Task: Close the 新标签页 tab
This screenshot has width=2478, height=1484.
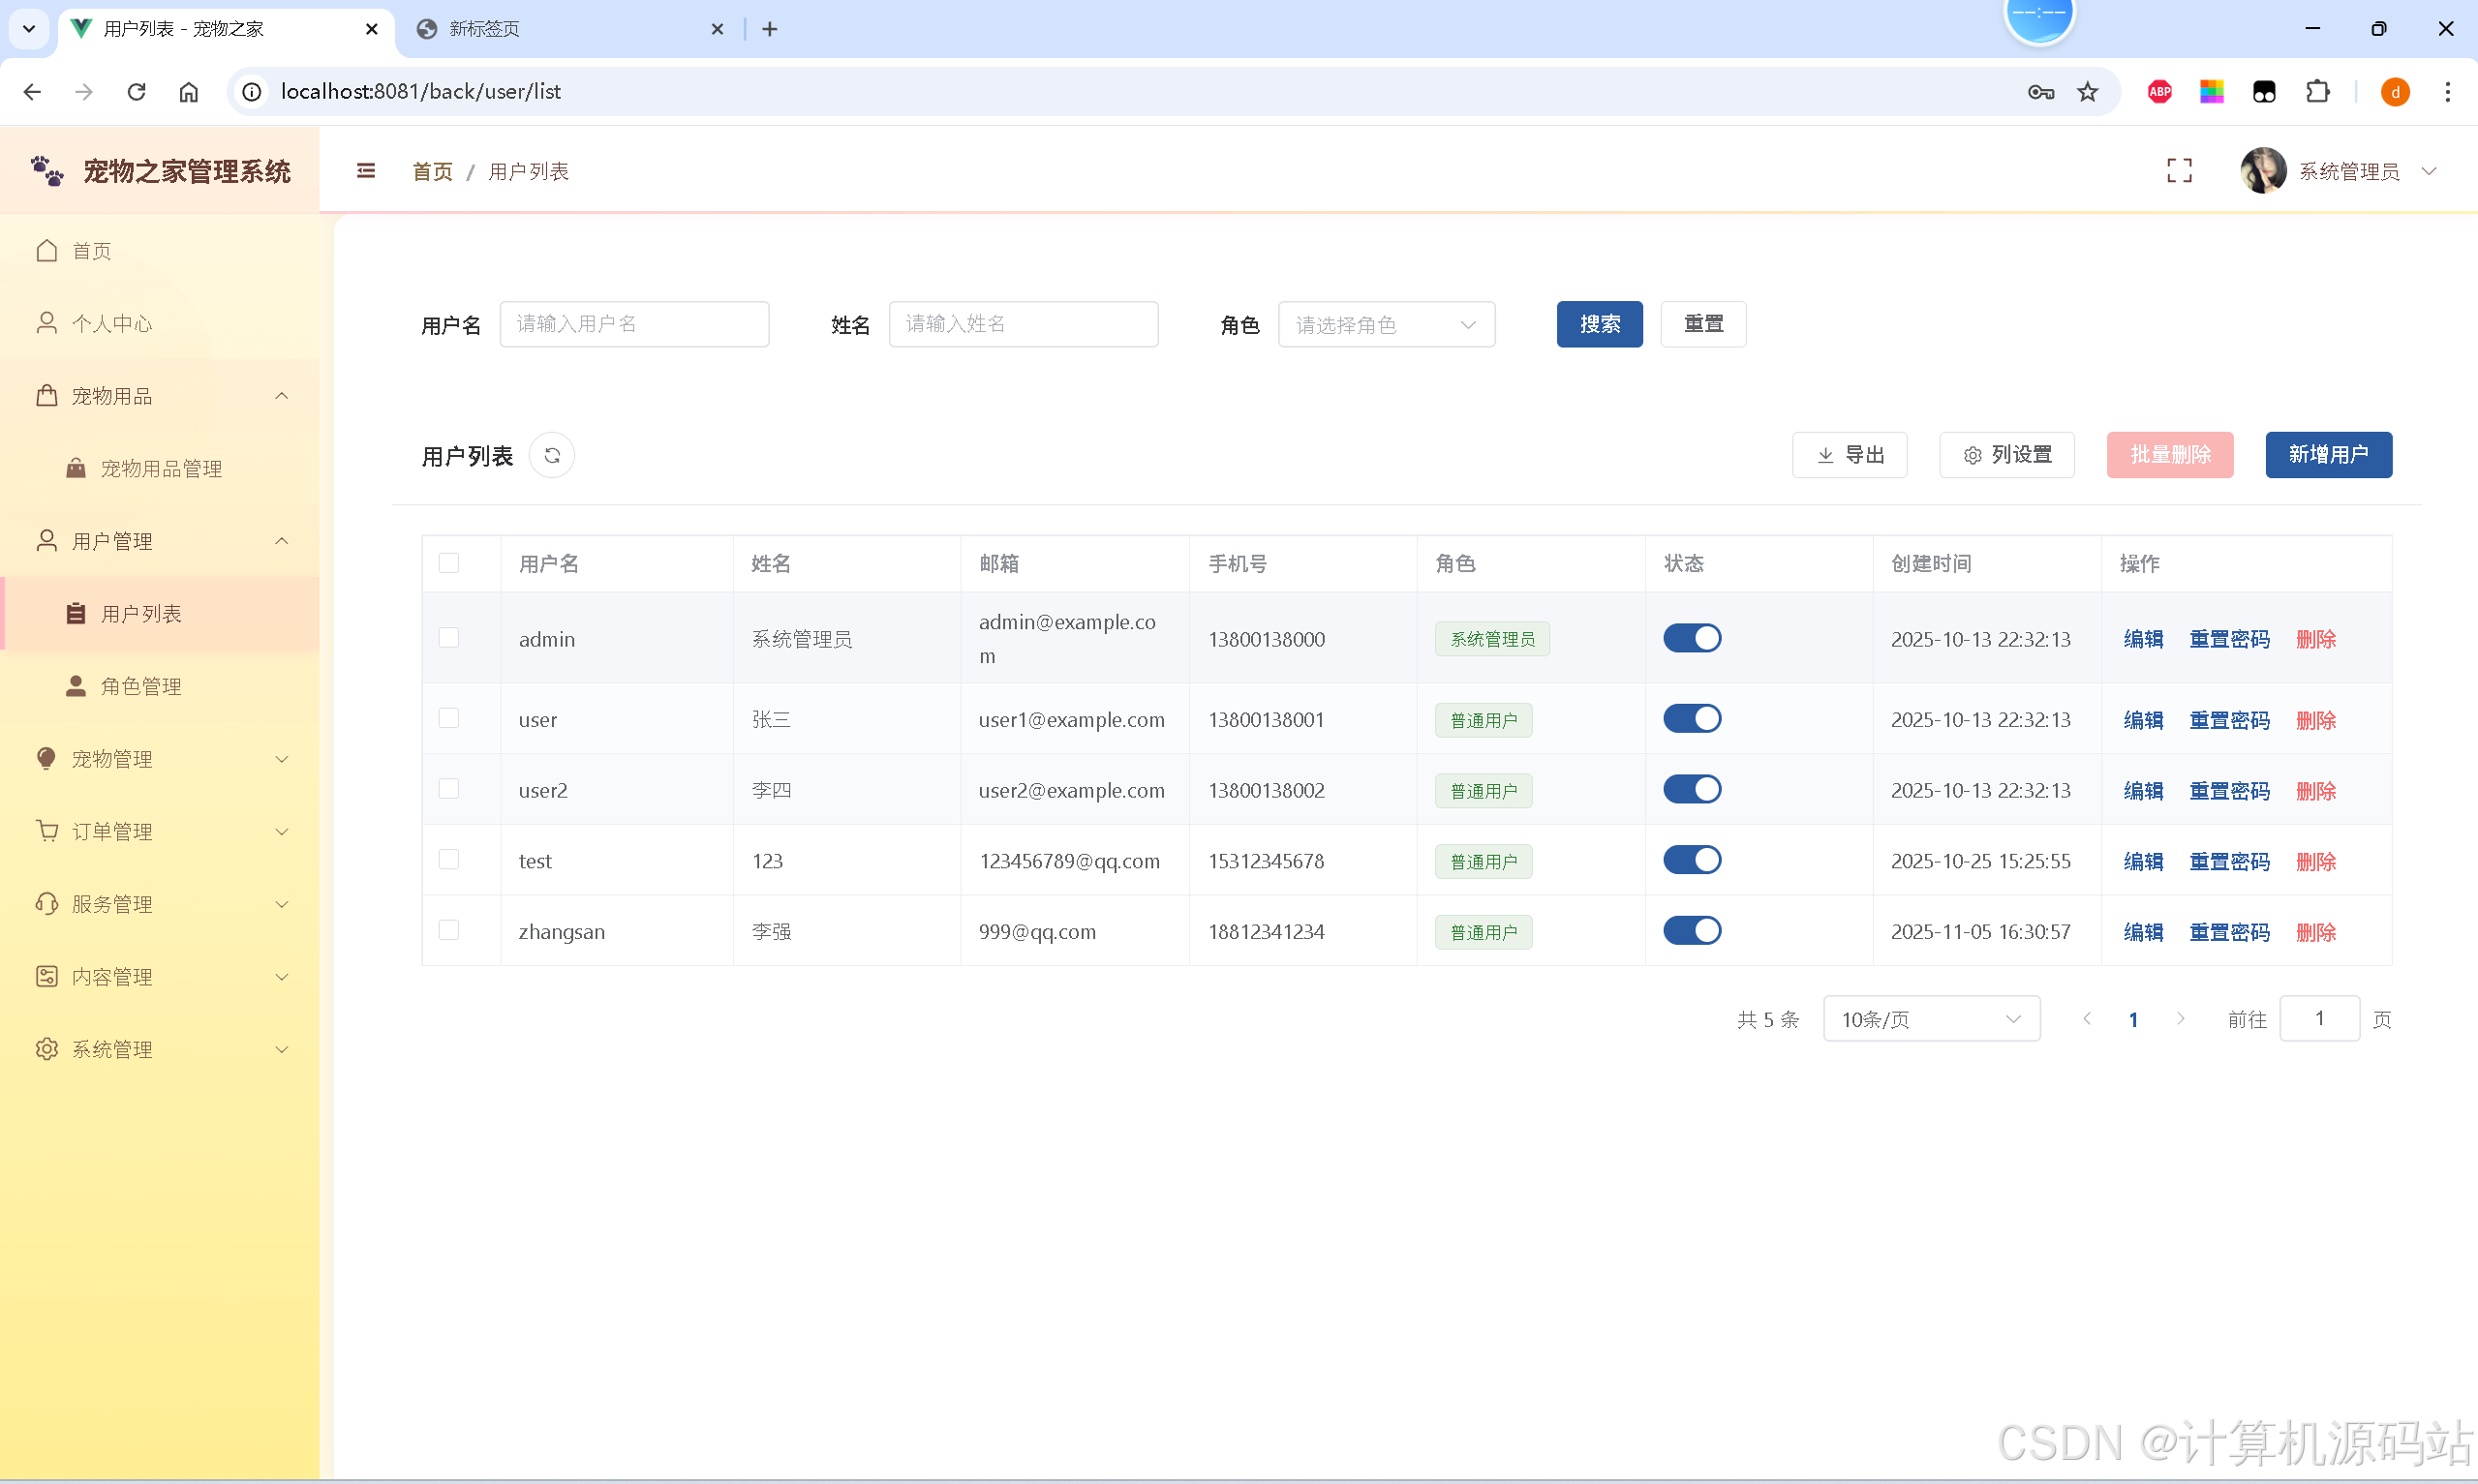Action: point(717,29)
